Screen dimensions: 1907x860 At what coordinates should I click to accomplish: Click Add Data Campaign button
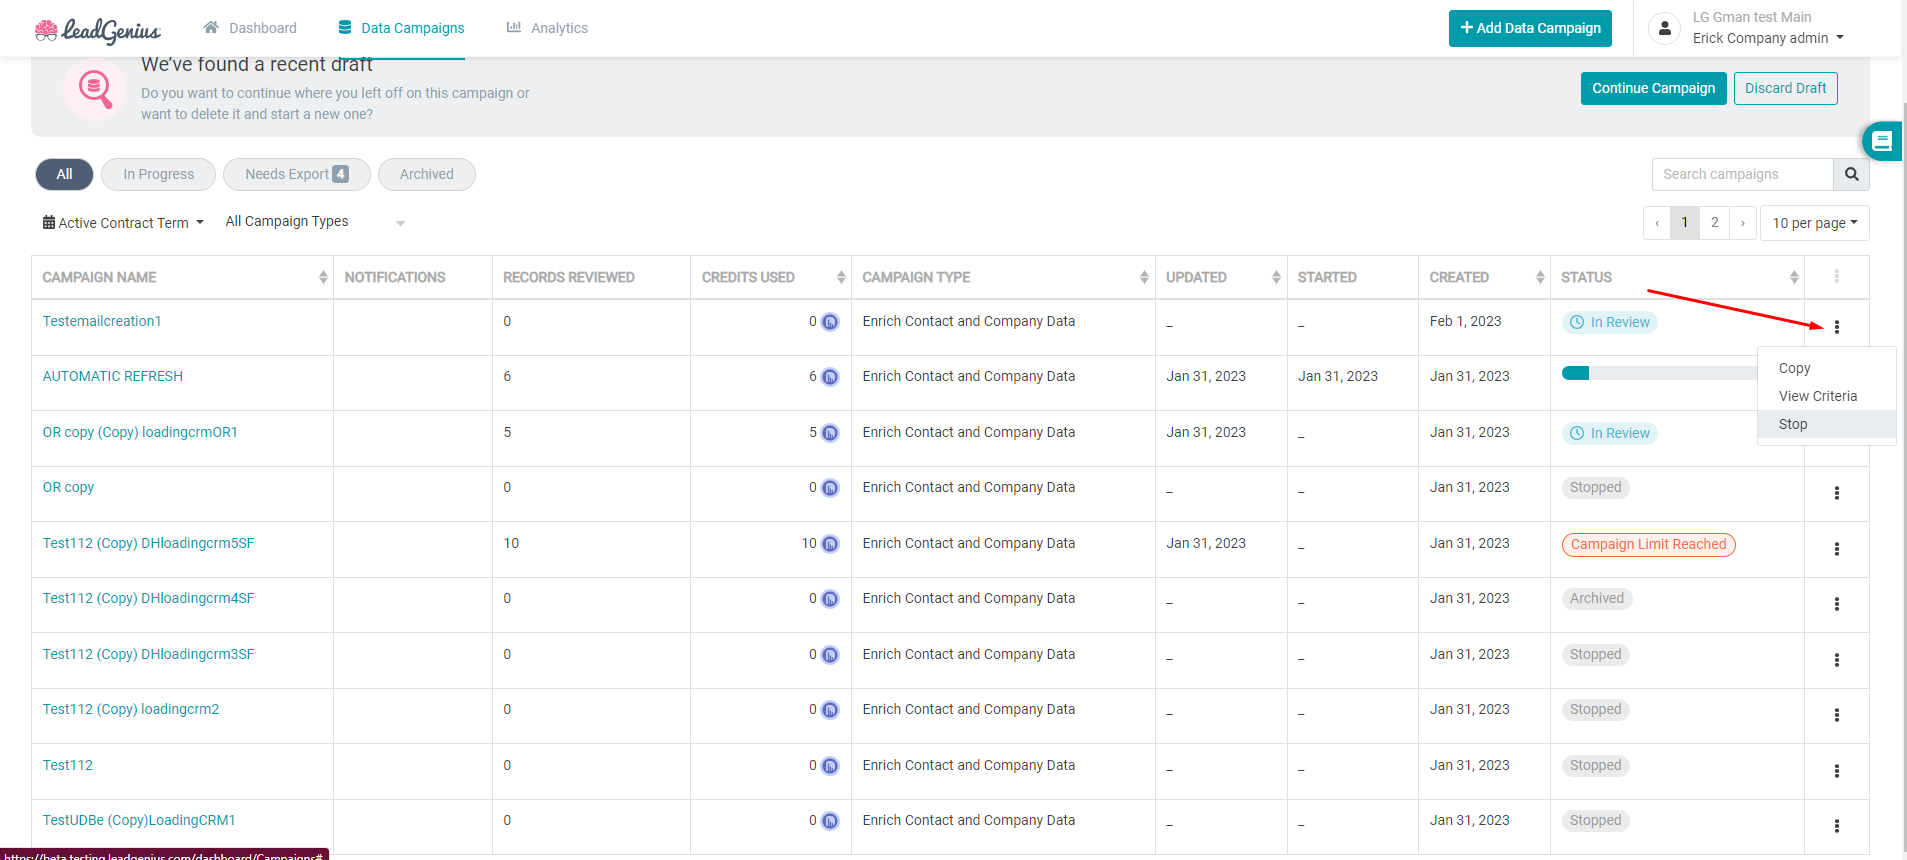pyautogui.click(x=1530, y=28)
